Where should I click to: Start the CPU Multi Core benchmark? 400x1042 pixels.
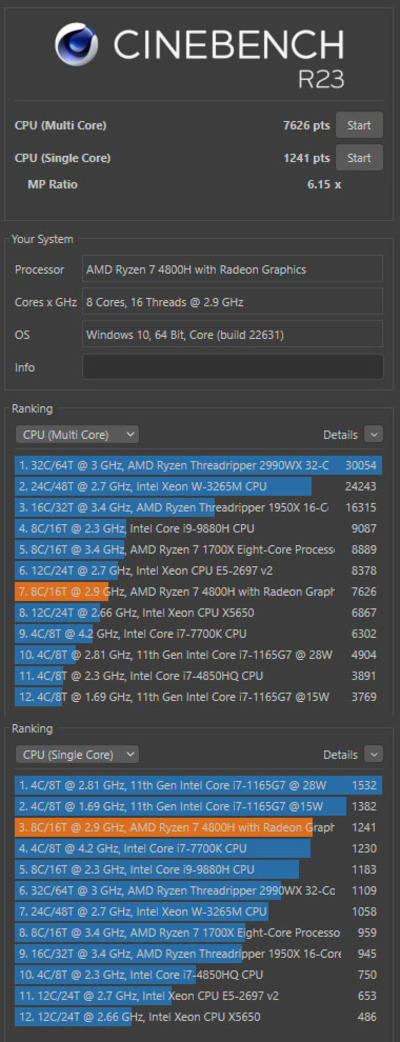coord(359,125)
